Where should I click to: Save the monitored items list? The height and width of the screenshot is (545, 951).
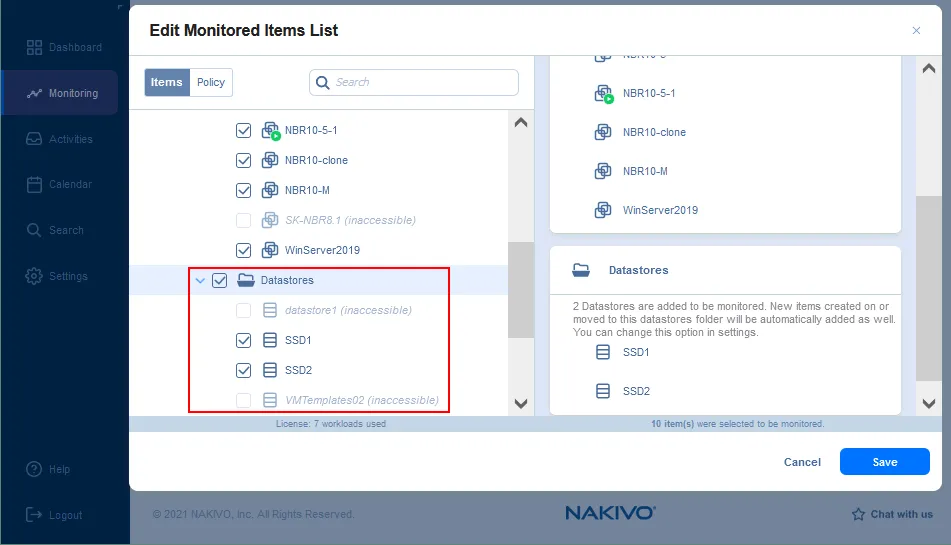tap(884, 462)
